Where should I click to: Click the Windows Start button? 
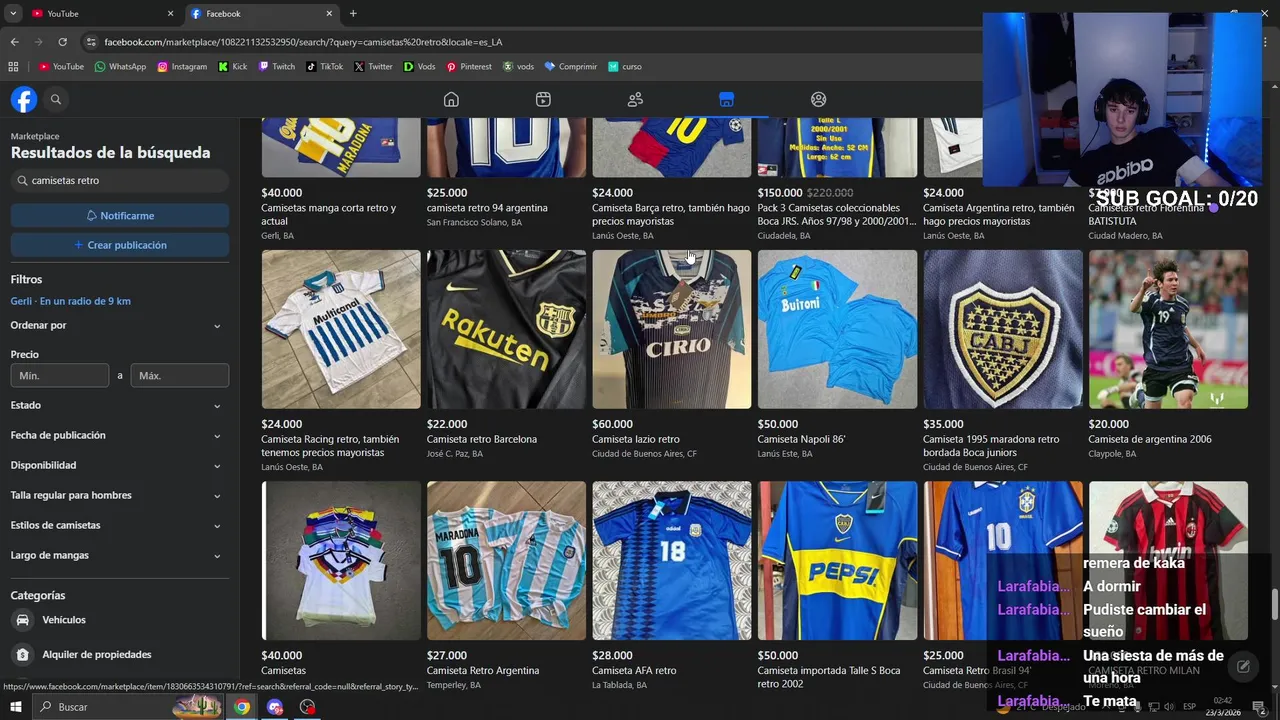click(15, 707)
